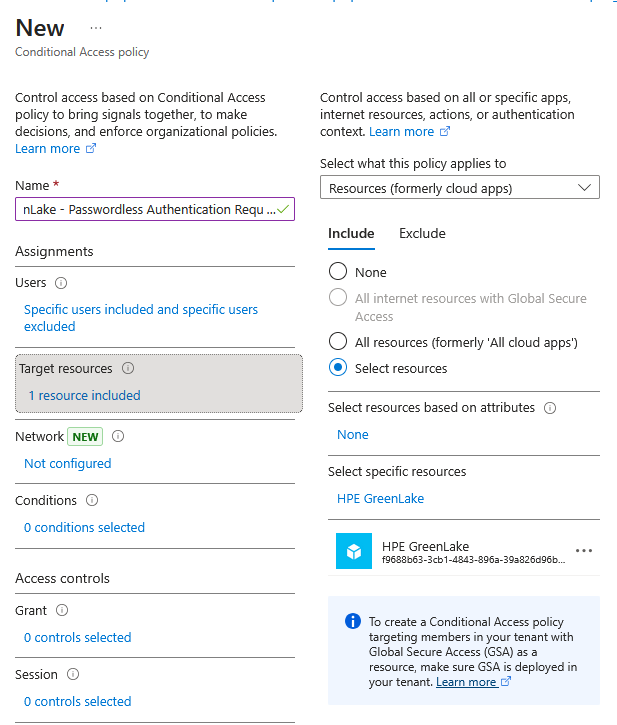This screenshot has height=725, width=617.
Task: Open the HPE GreenLake more options ellipsis
Action: click(x=584, y=551)
